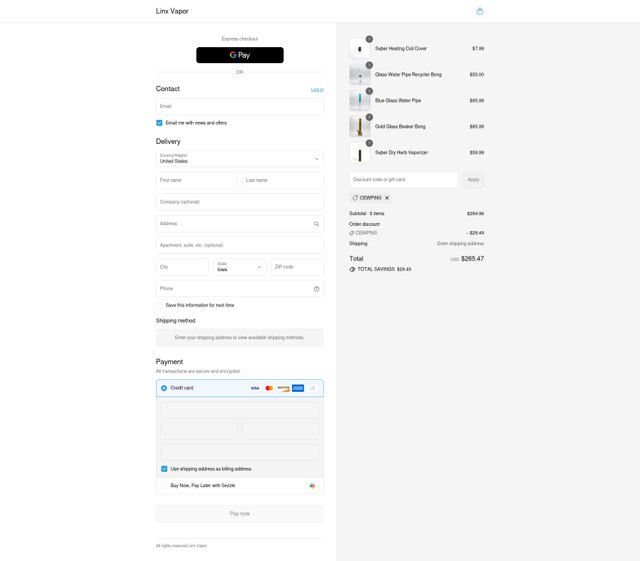Focus the name on card field
The width and height of the screenshot is (640, 561).
[x=240, y=453]
